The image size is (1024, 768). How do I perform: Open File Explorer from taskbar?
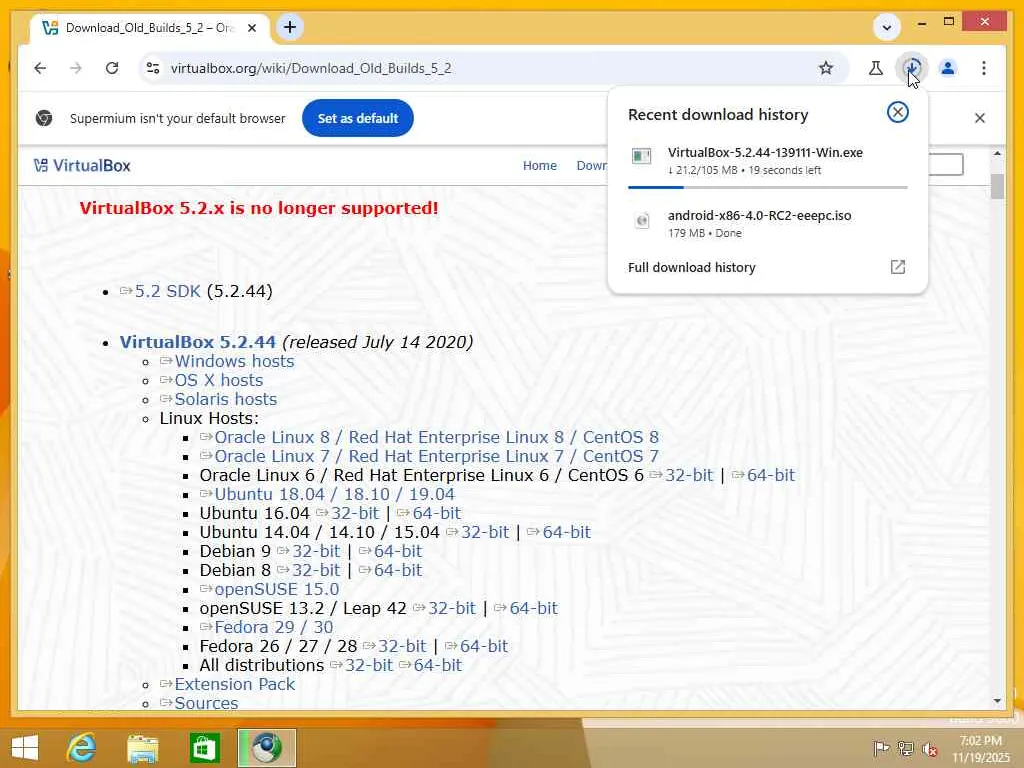click(142, 748)
